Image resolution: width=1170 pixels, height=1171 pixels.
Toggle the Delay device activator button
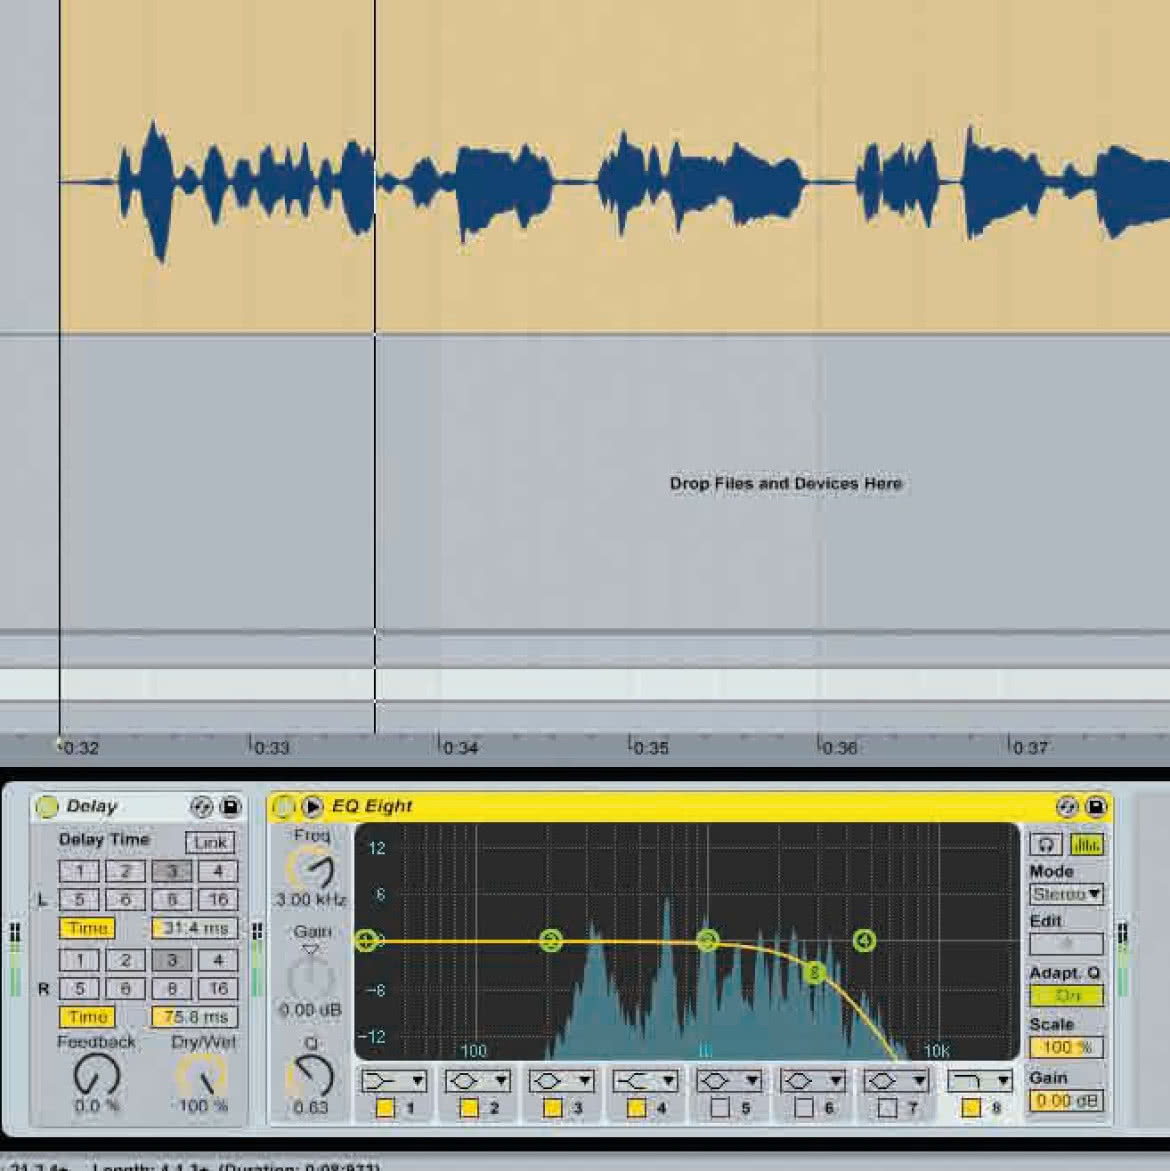(47, 807)
